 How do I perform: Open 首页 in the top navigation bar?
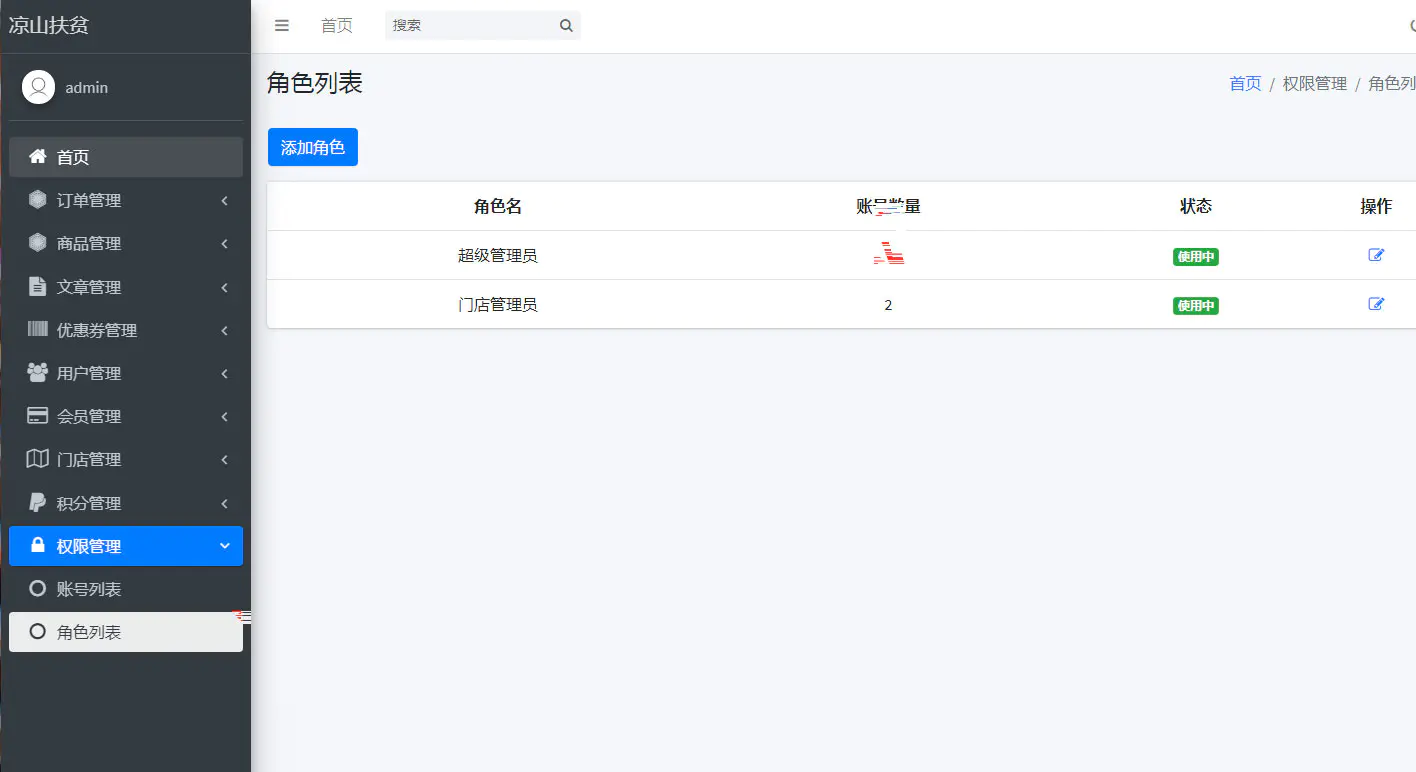pyautogui.click(x=337, y=25)
